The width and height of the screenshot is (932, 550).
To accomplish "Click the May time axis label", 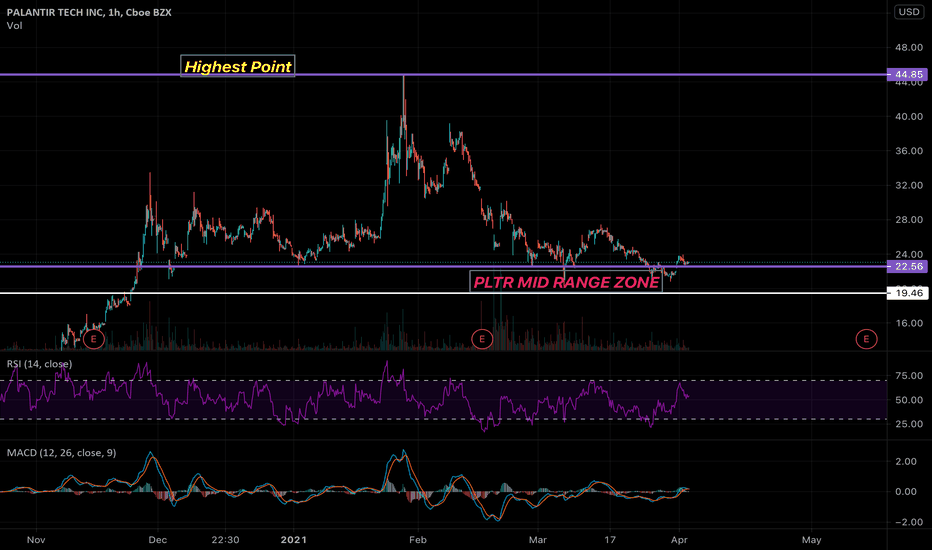I will 811,540.
